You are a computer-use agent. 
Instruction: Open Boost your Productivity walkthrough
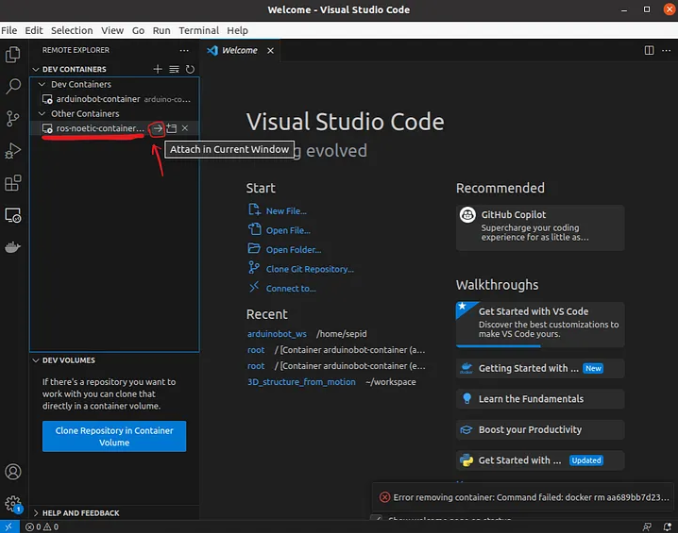tap(540, 430)
